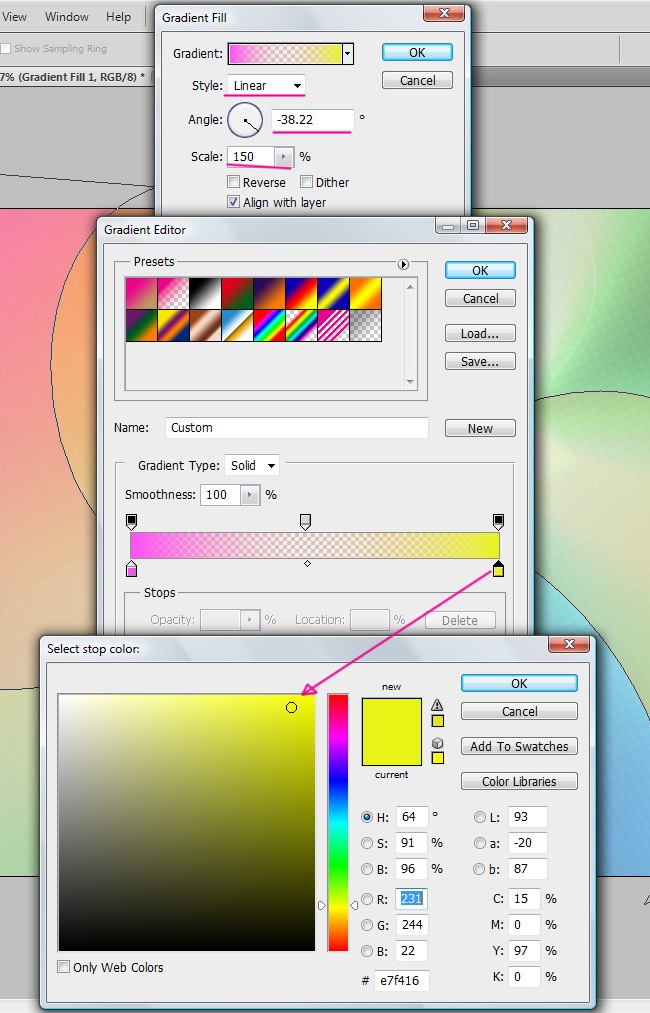
Task: Click Add To Swatches button
Action: click(x=519, y=747)
